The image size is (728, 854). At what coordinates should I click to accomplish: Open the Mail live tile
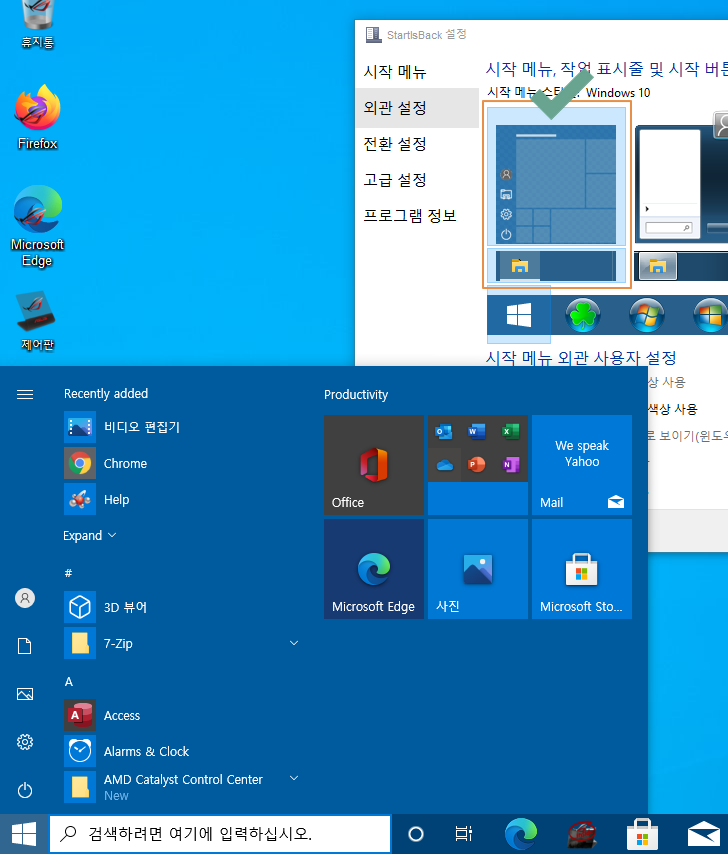coord(582,465)
